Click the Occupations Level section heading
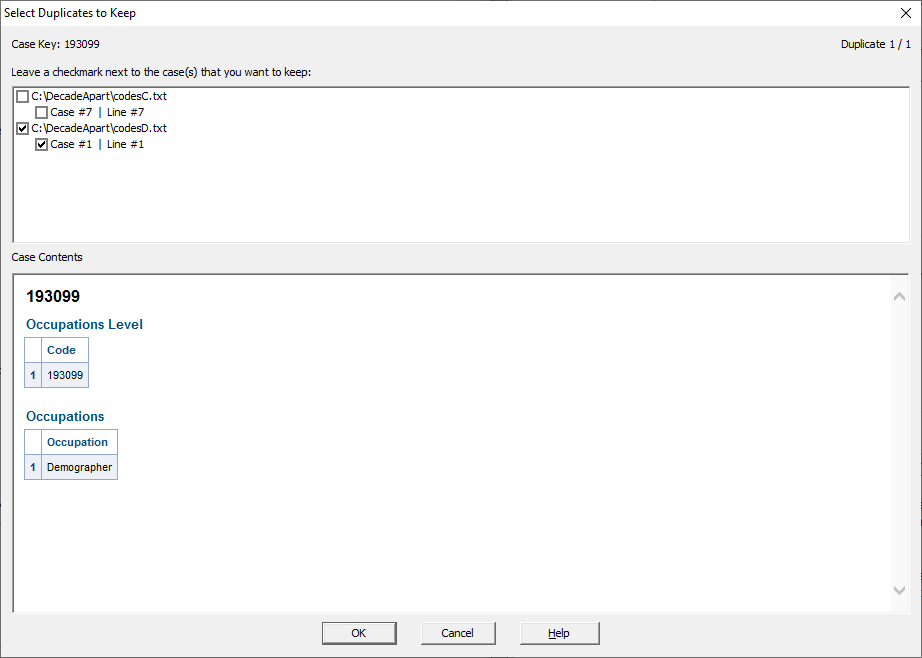 point(84,324)
